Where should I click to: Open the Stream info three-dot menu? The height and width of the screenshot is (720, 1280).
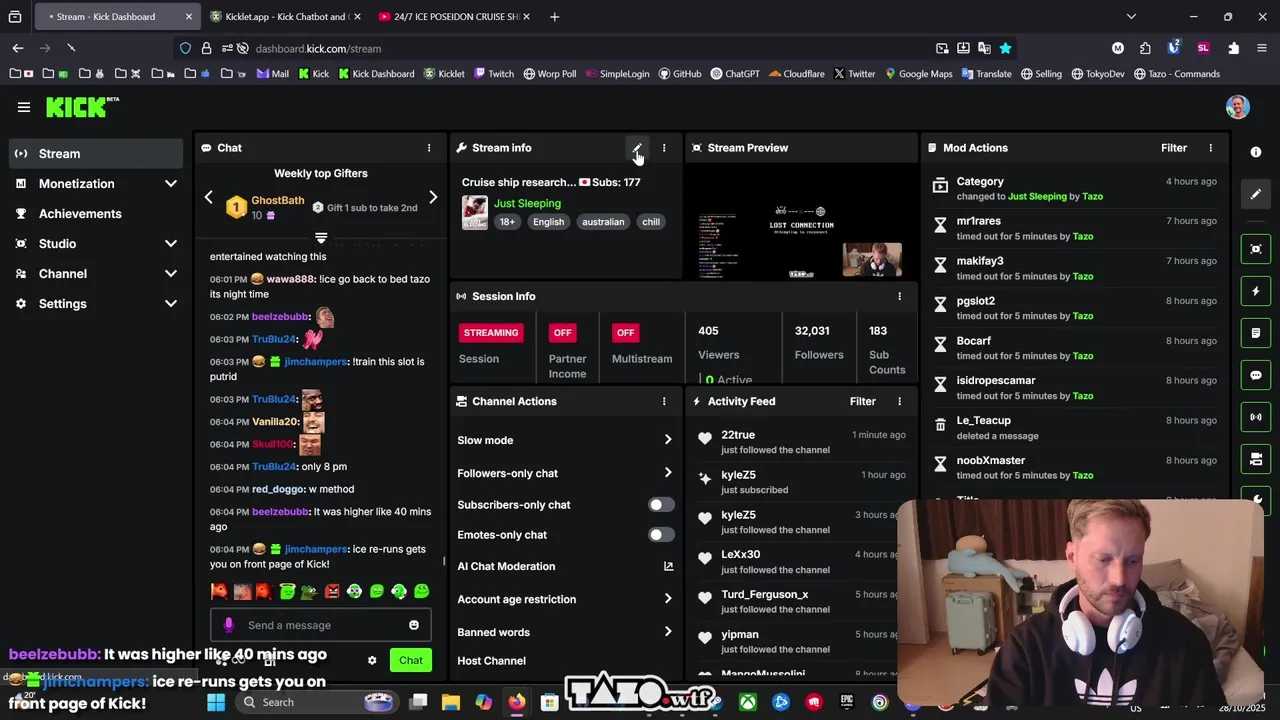(664, 148)
